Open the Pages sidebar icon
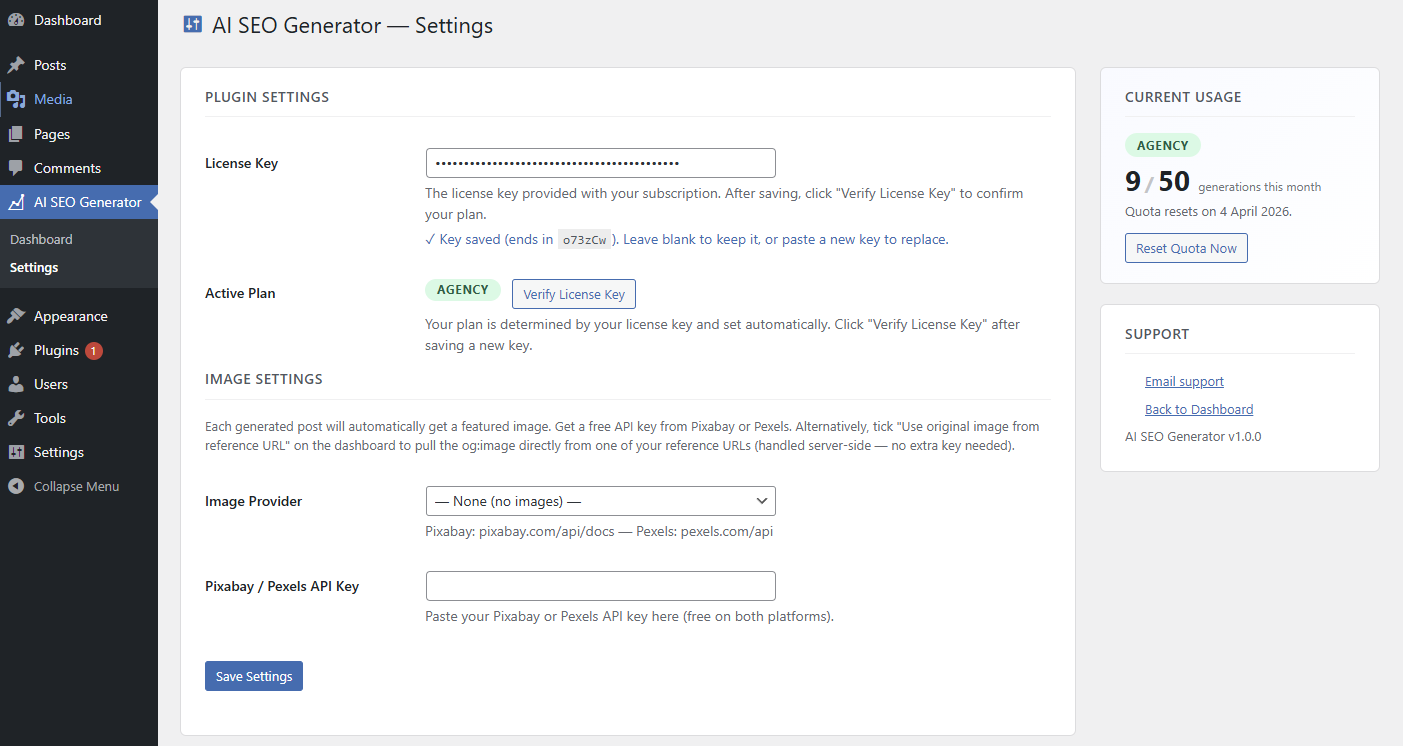 pyautogui.click(x=22, y=133)
